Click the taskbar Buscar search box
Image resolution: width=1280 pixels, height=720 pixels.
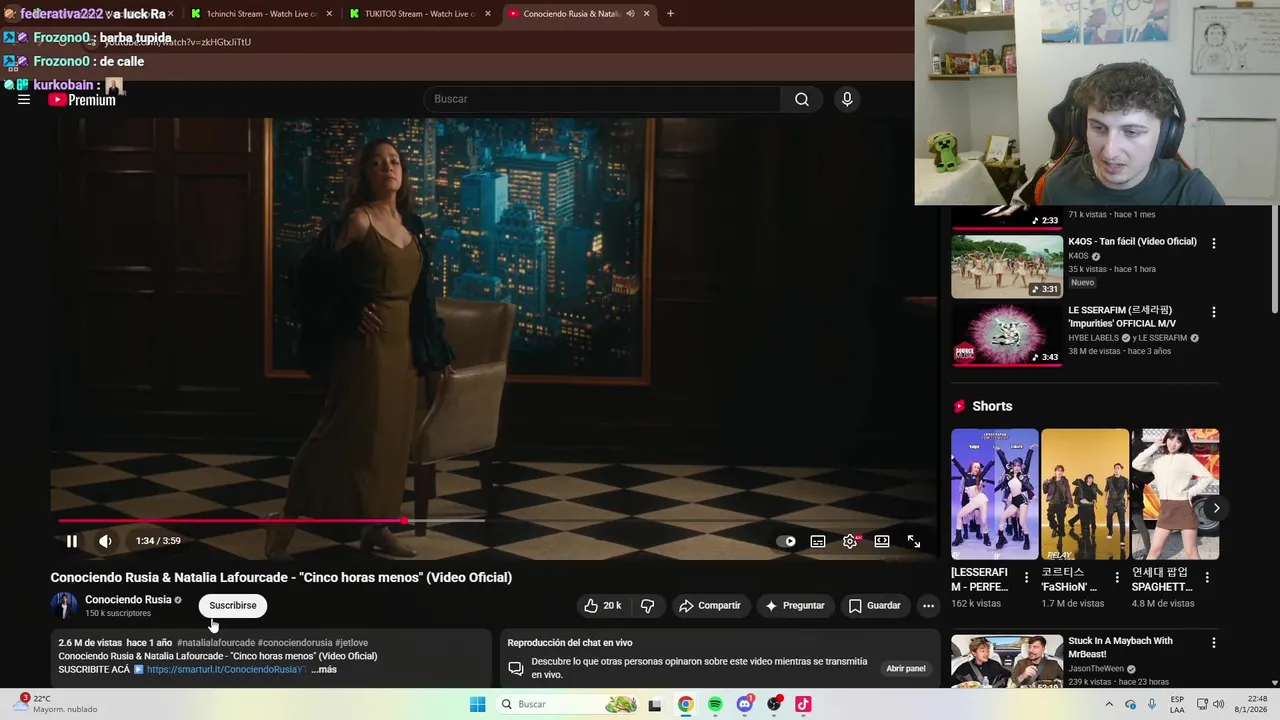click(x=568, y=704)
